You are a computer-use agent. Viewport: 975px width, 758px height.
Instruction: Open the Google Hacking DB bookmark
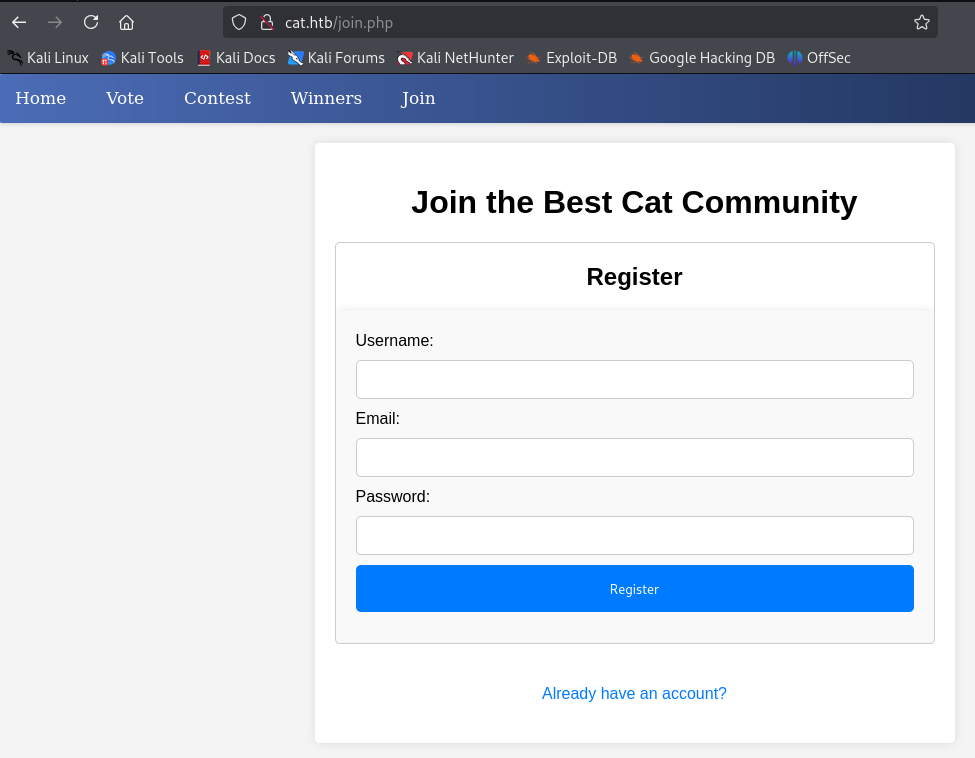[702, 58]
